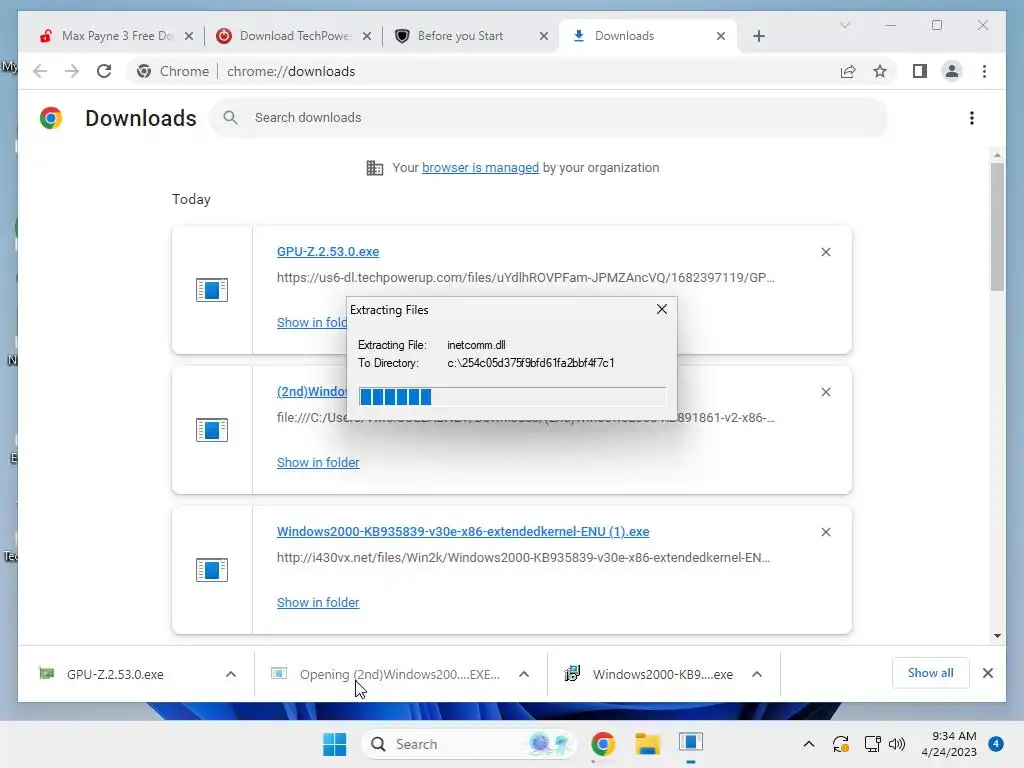Reload the current page
This screenshot has height=768, width=1024.
pyautogui.click(x=104, y=71)
